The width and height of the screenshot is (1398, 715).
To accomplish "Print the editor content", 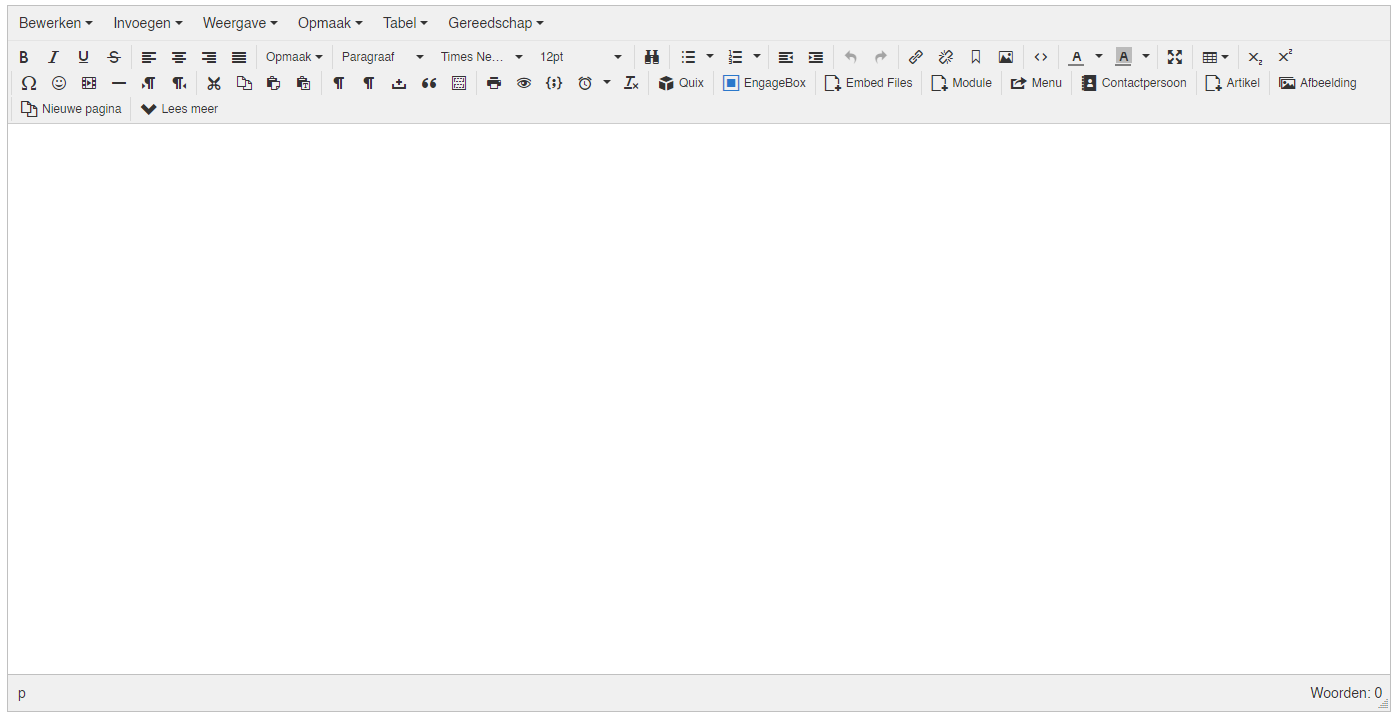I will pyautogui.click(x=494, y=83).
